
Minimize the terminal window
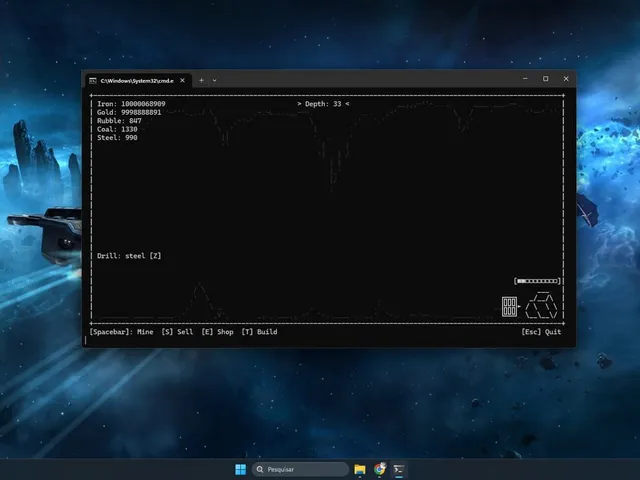pos(525,79)
